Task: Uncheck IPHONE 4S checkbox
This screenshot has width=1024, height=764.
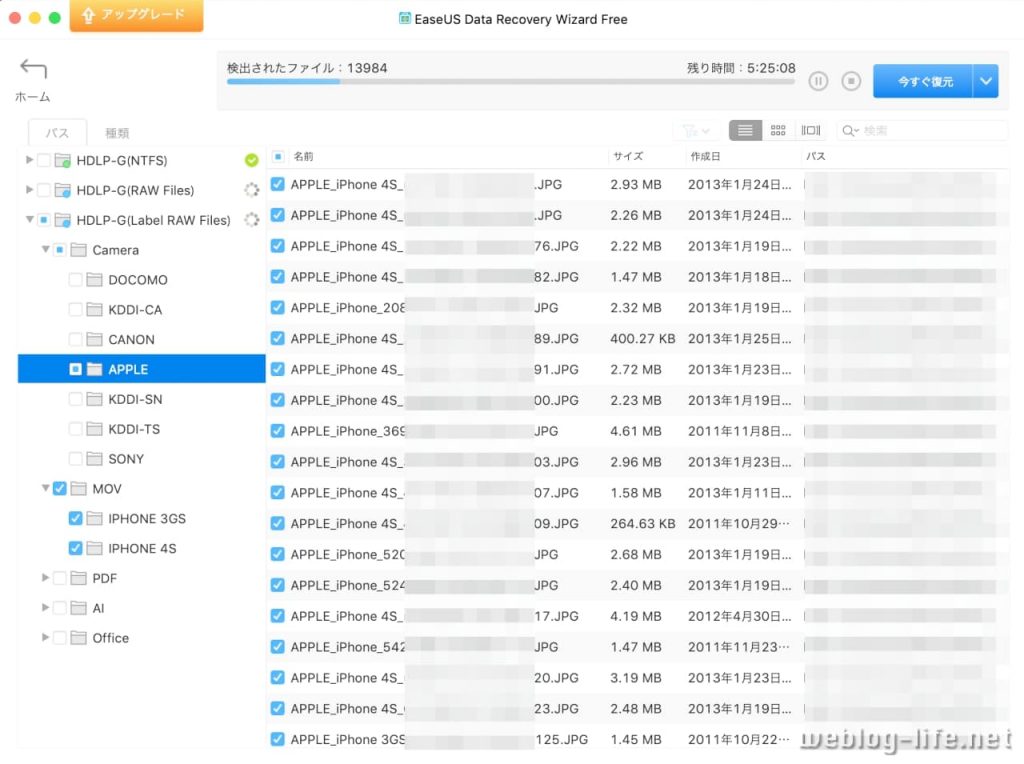Action: 75,549
